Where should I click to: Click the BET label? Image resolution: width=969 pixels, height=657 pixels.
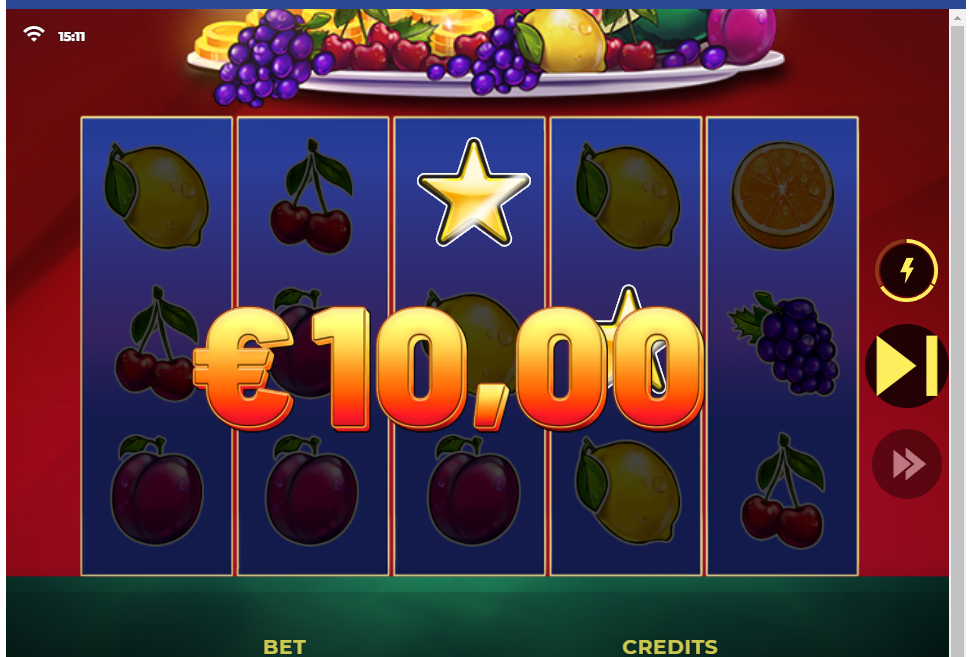click(284, 647)
